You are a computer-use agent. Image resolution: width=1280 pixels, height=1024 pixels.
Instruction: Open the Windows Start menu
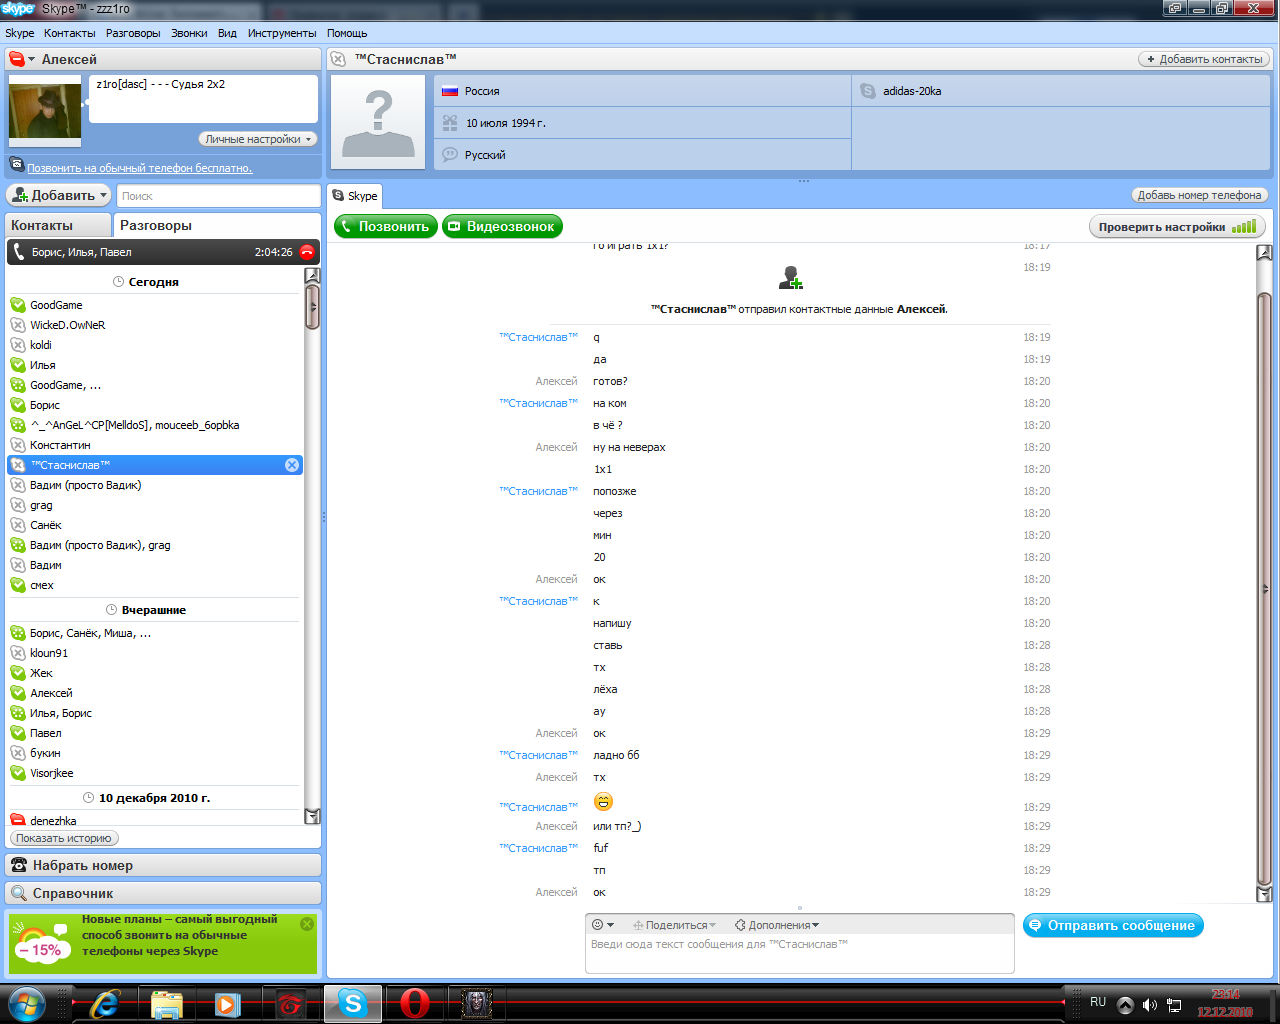tap(27, 1002)
